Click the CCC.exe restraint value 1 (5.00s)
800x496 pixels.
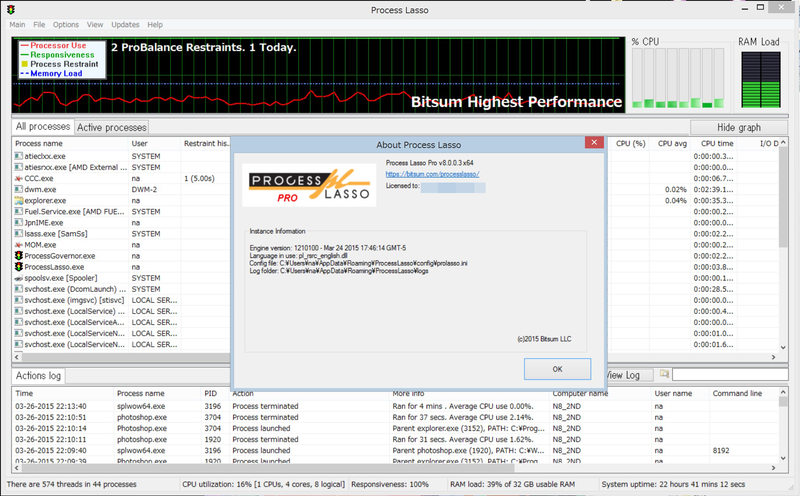tap(199, 179)
